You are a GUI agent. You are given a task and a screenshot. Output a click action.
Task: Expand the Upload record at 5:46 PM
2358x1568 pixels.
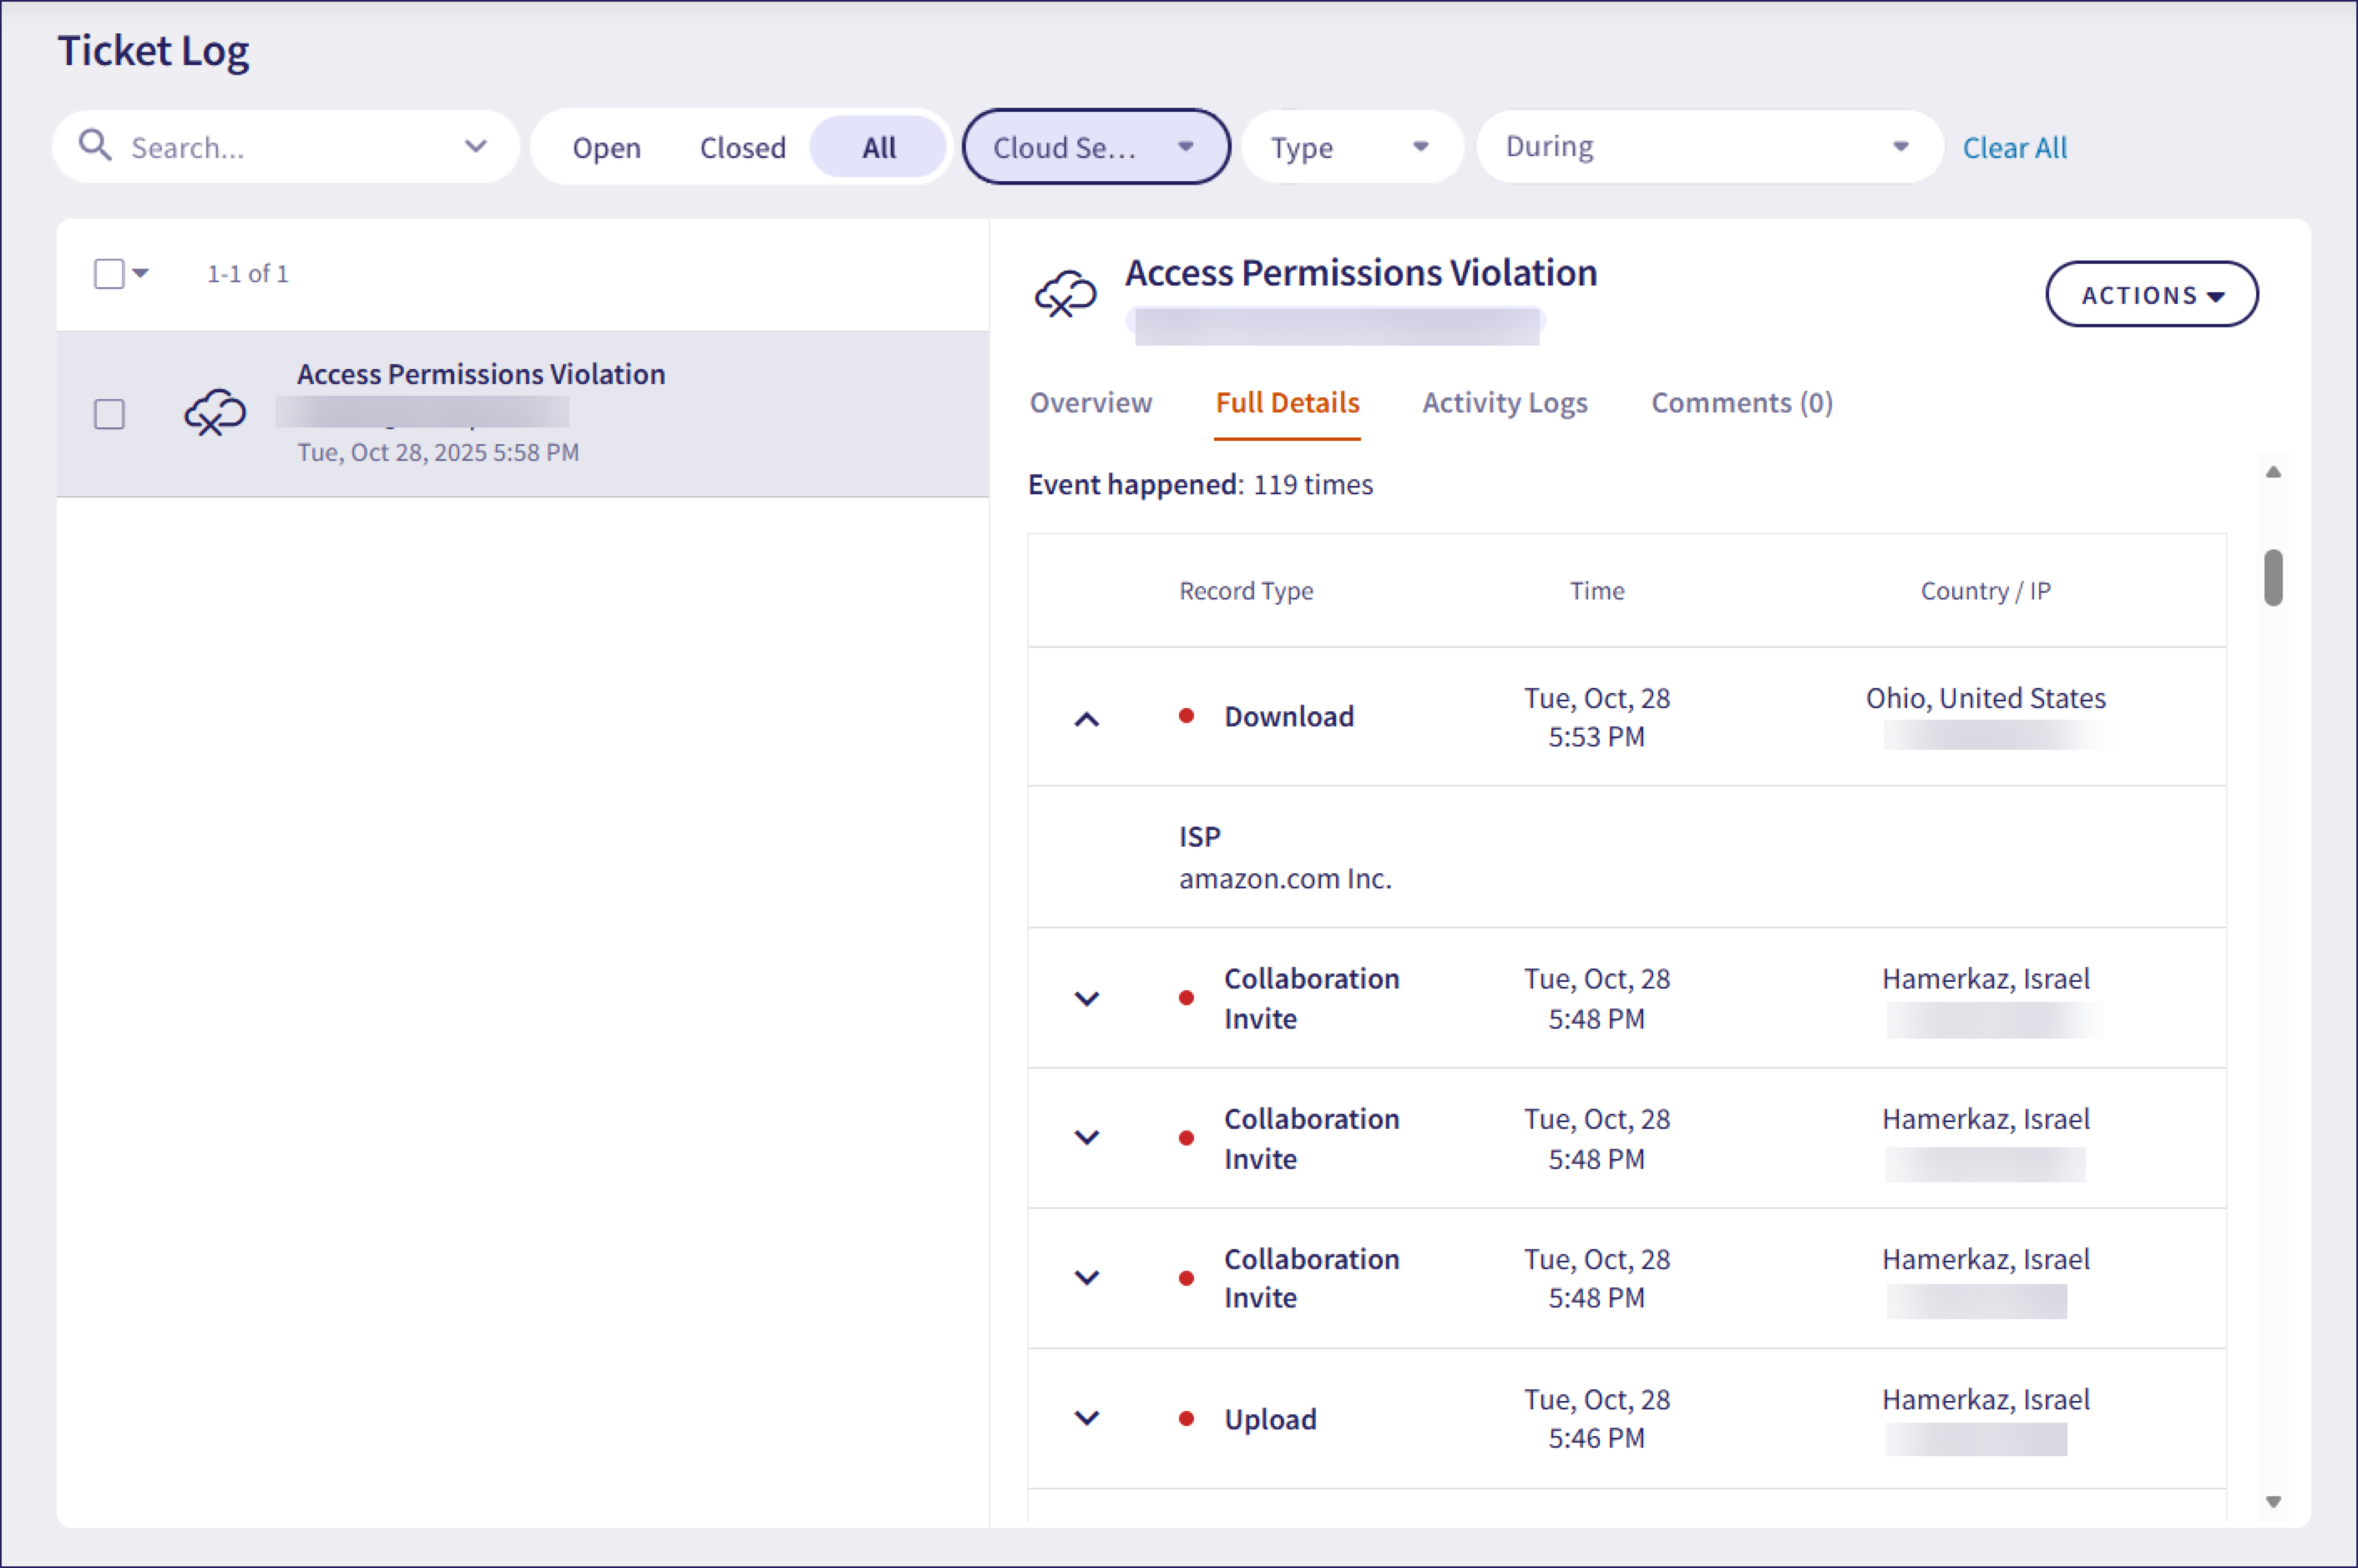(1086, 1418)
